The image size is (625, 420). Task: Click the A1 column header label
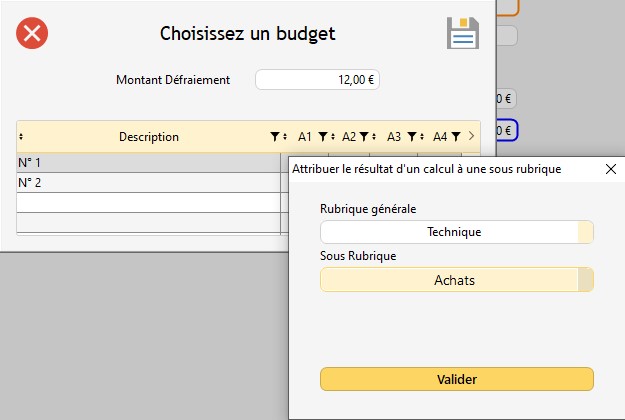coord(305,137)
